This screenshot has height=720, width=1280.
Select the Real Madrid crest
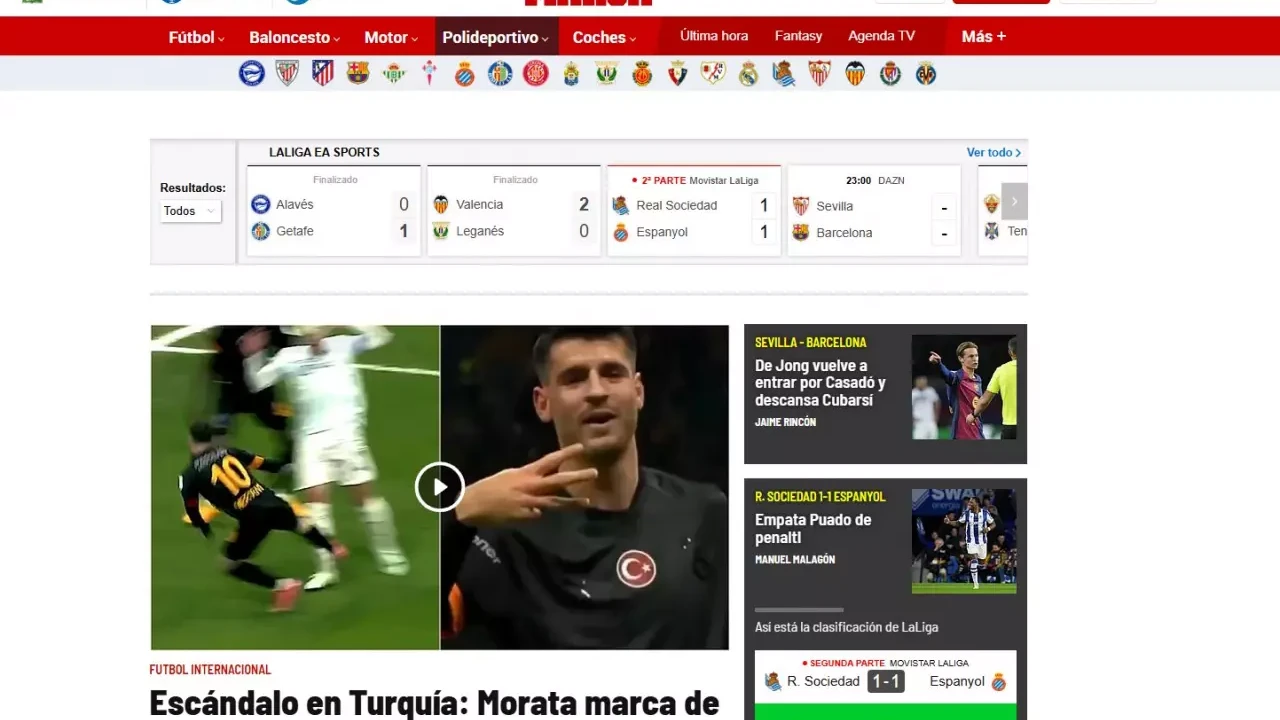point(748,73)
